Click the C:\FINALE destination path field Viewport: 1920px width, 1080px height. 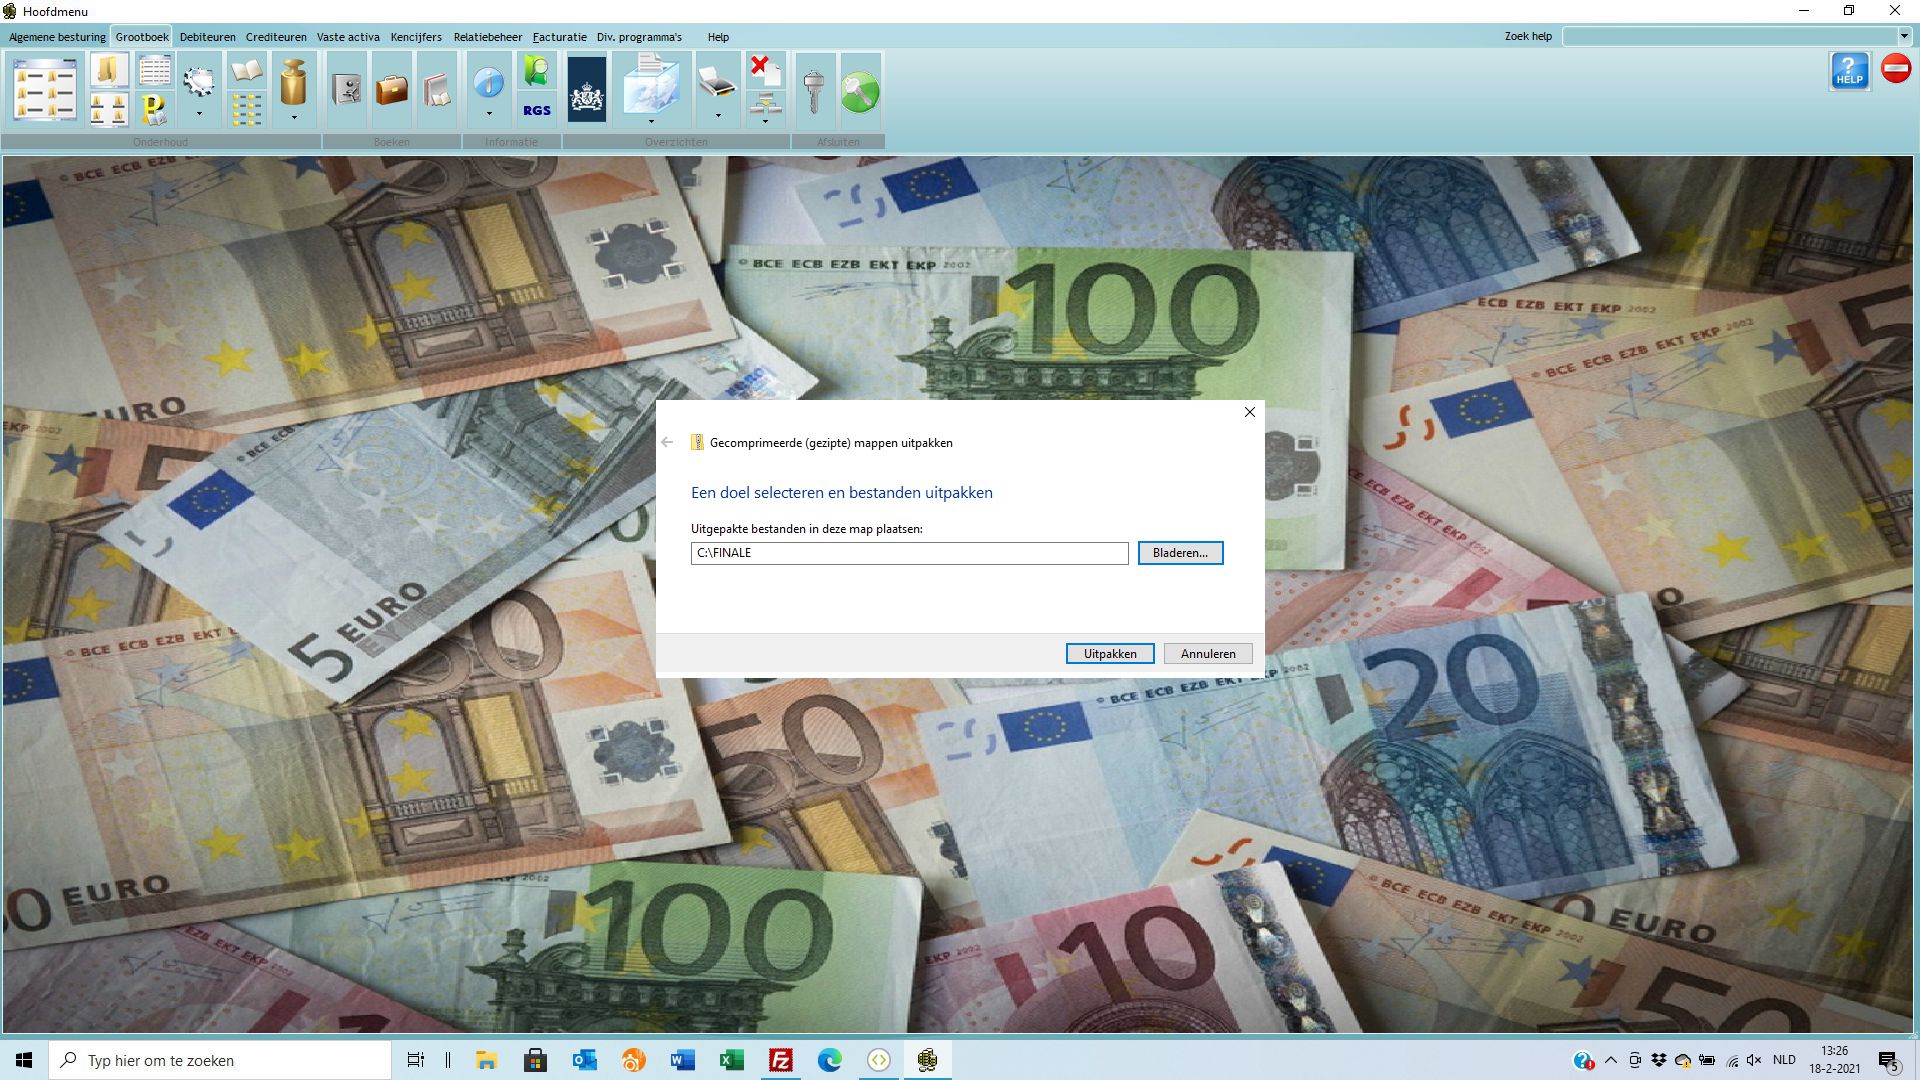tap(909, 553)
